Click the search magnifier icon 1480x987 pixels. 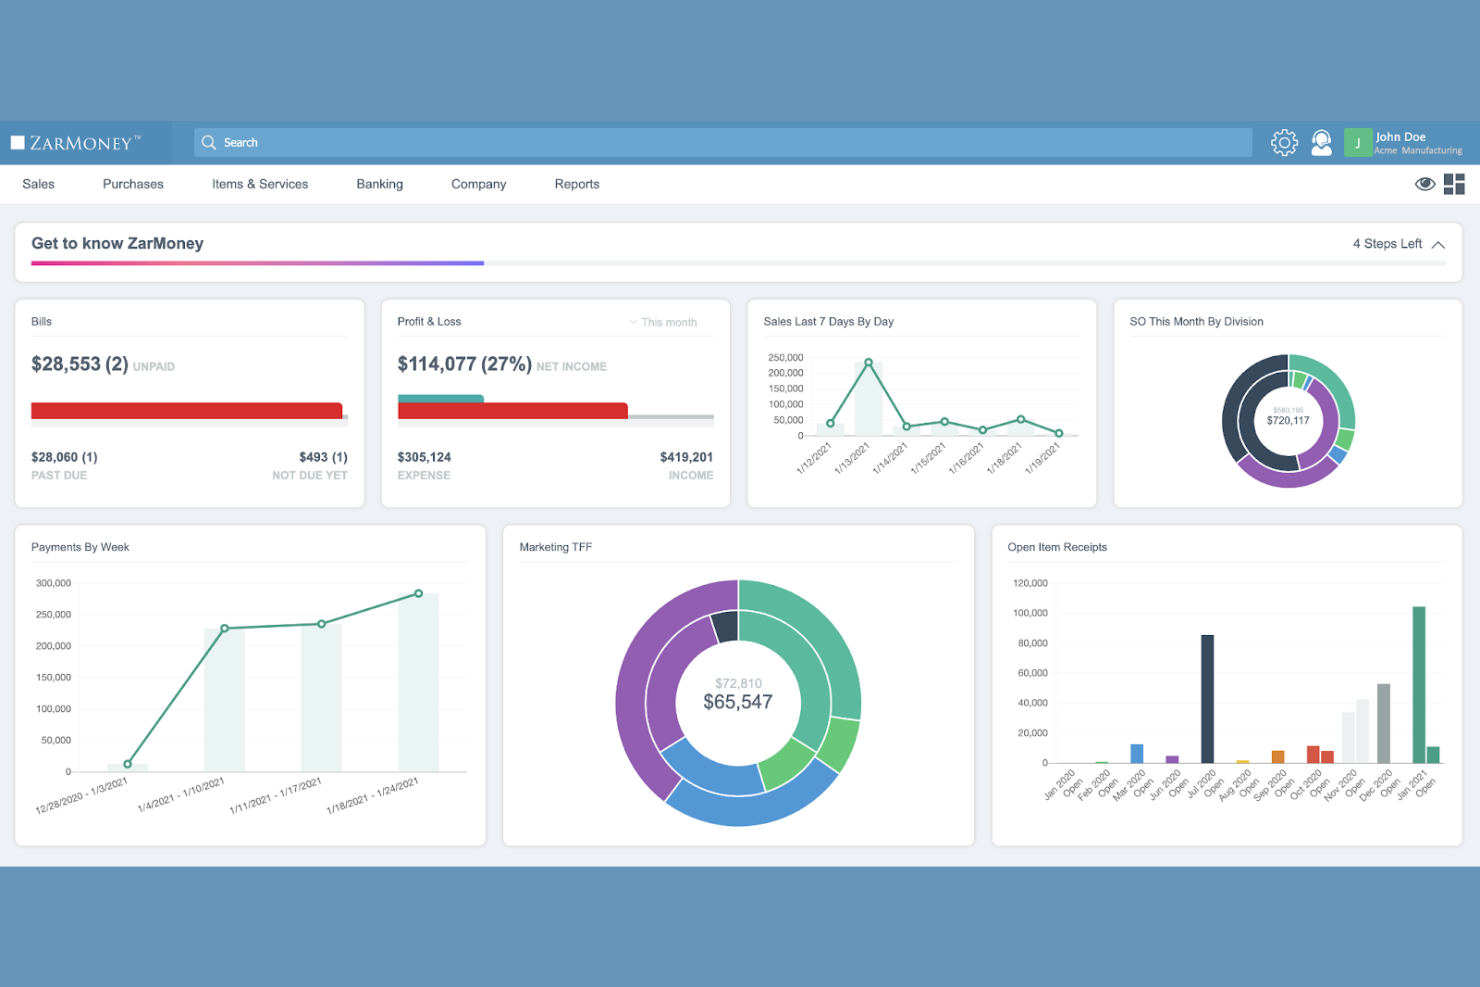pos(209,143)
